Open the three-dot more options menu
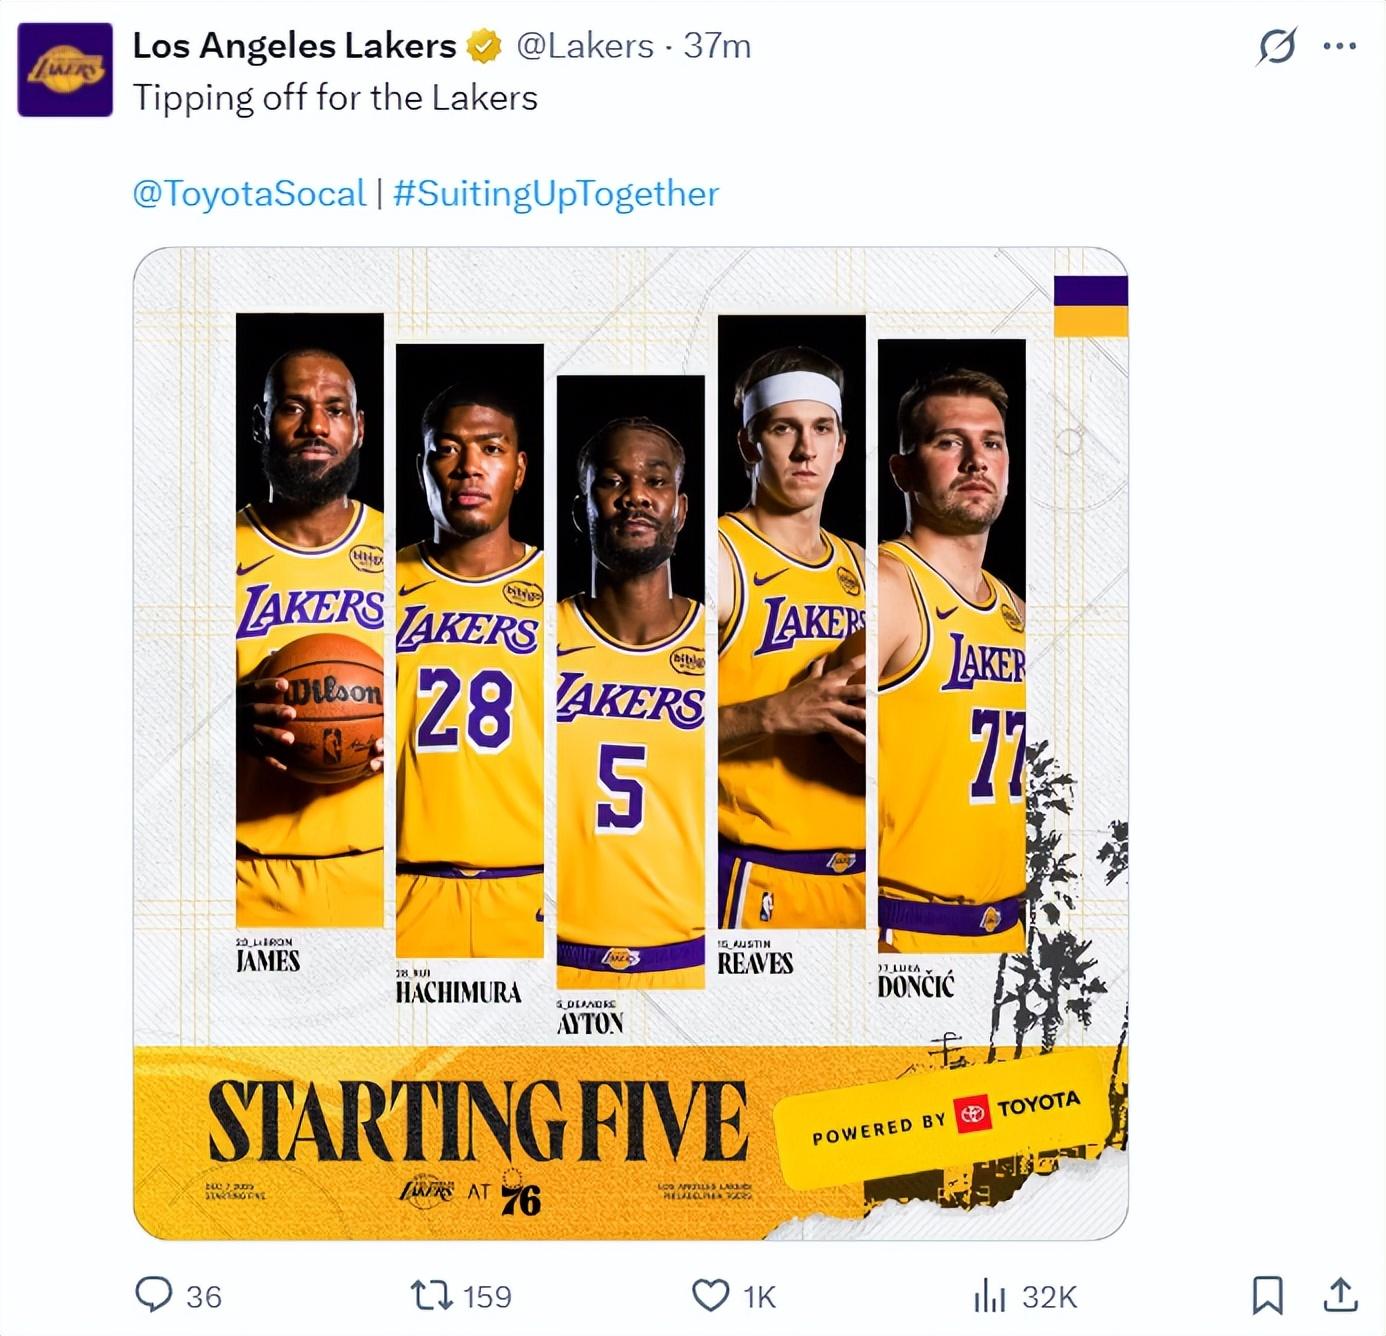 (x=1339, y=46)
